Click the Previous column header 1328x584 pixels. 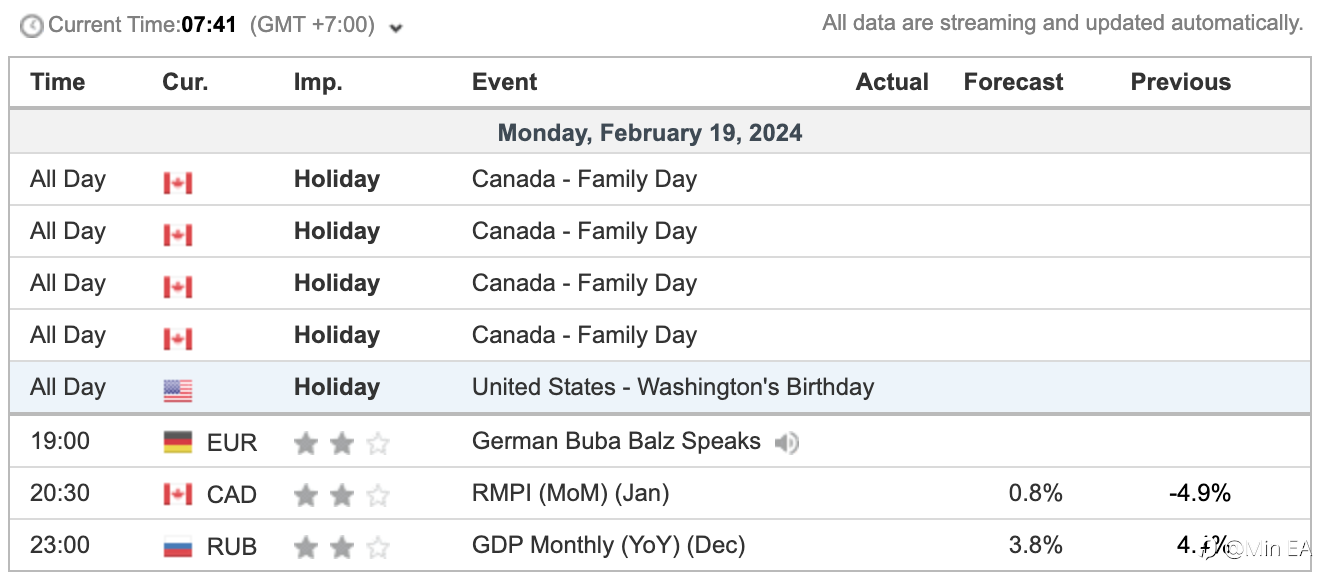click(x=1181, y=83)
